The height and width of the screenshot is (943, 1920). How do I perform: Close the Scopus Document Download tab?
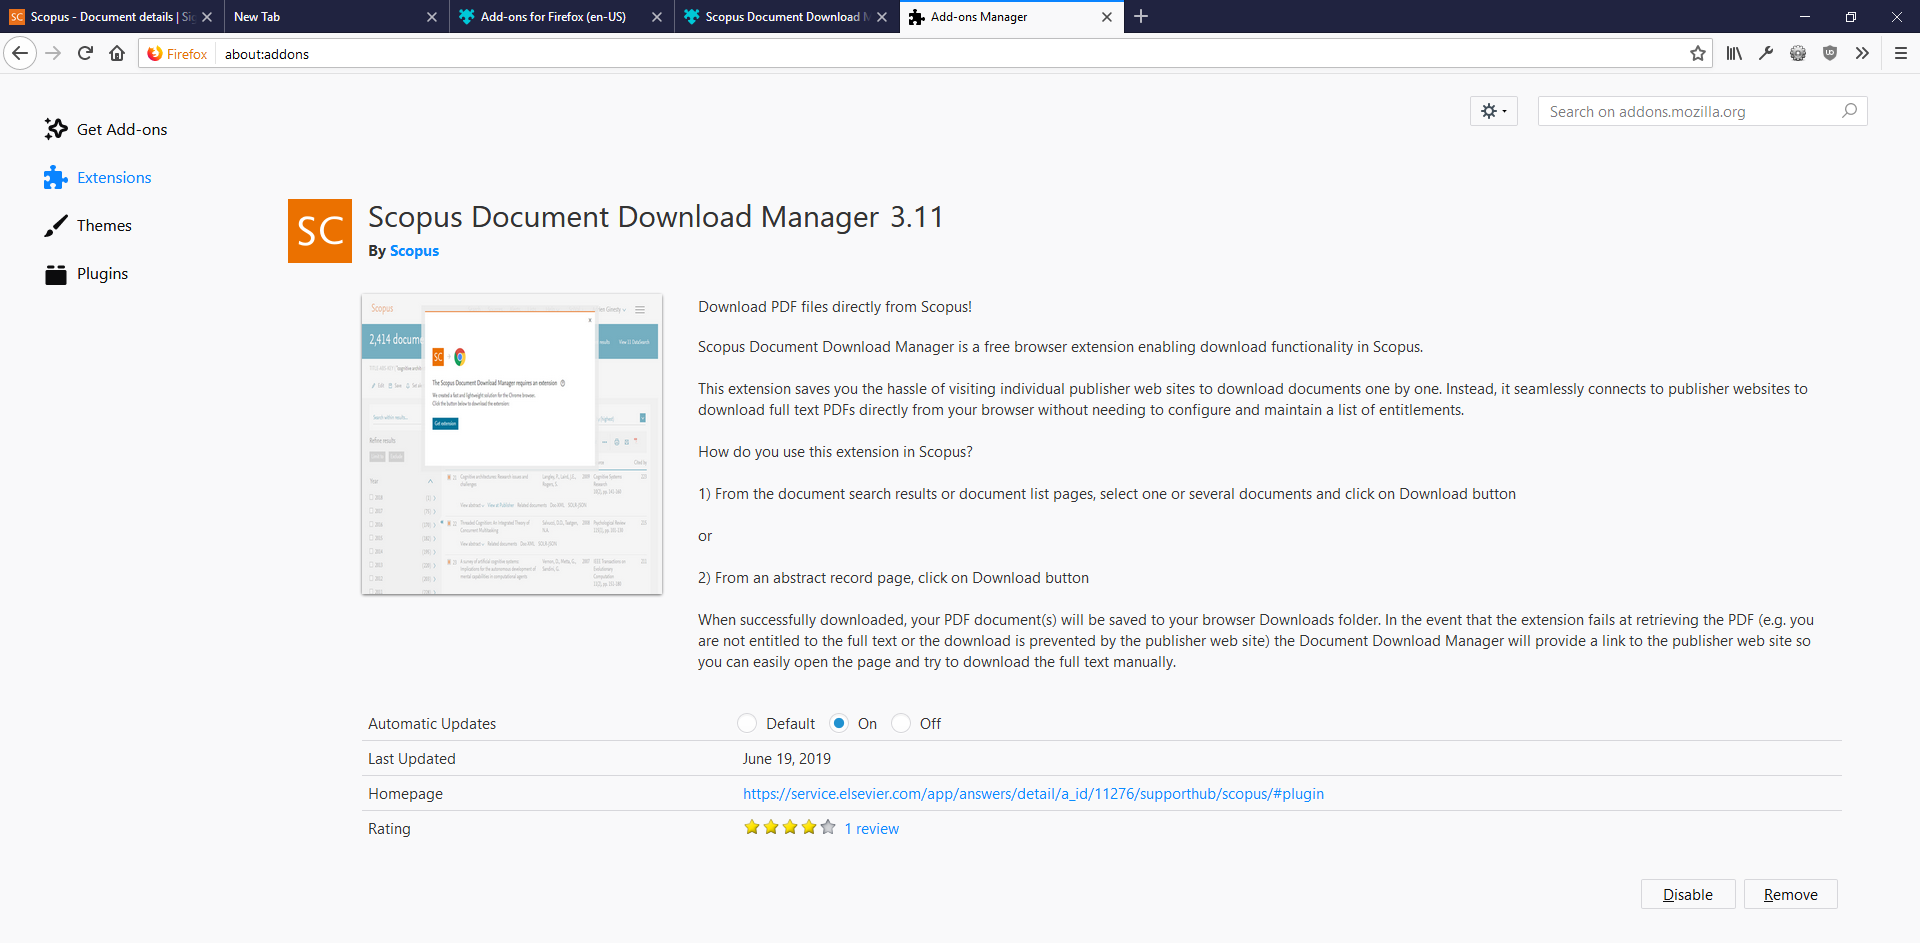(x=882, y=17)
